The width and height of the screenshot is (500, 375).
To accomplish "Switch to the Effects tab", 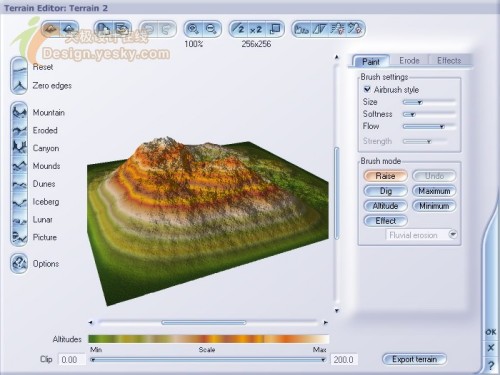I will [x=449, y=61].
